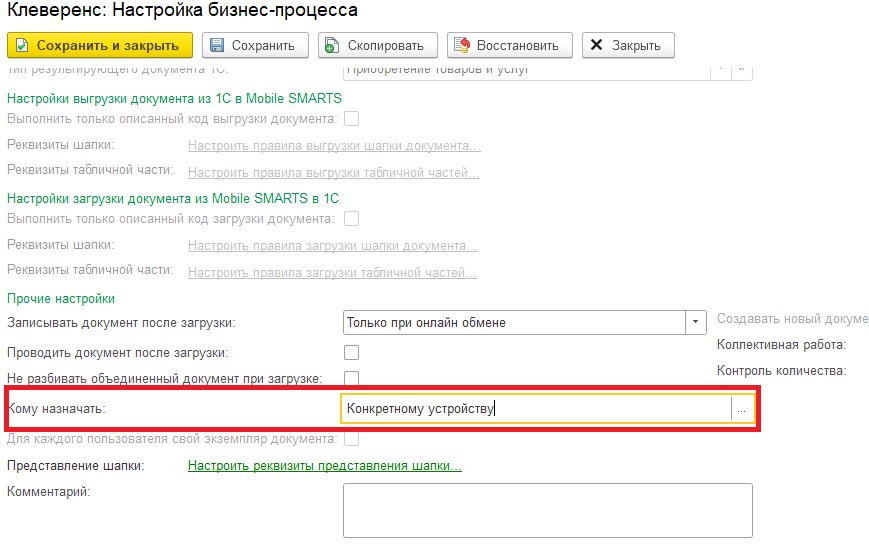Toggle 'Не разбивать объединенный документ при загрузке'

[351, 379]
